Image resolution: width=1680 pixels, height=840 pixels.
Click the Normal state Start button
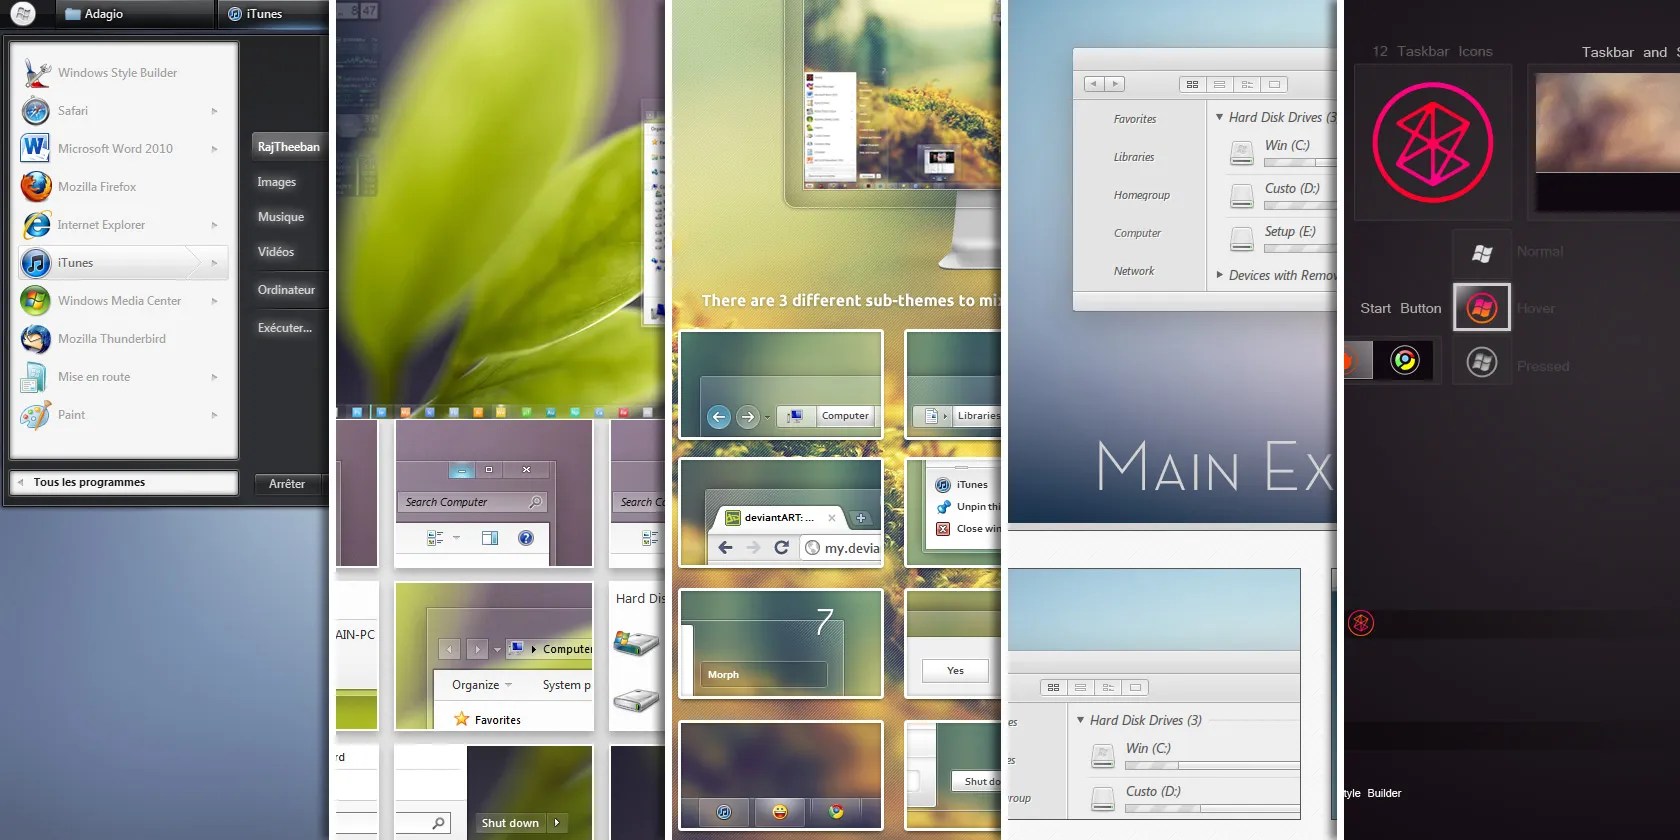pos(1482,253)
